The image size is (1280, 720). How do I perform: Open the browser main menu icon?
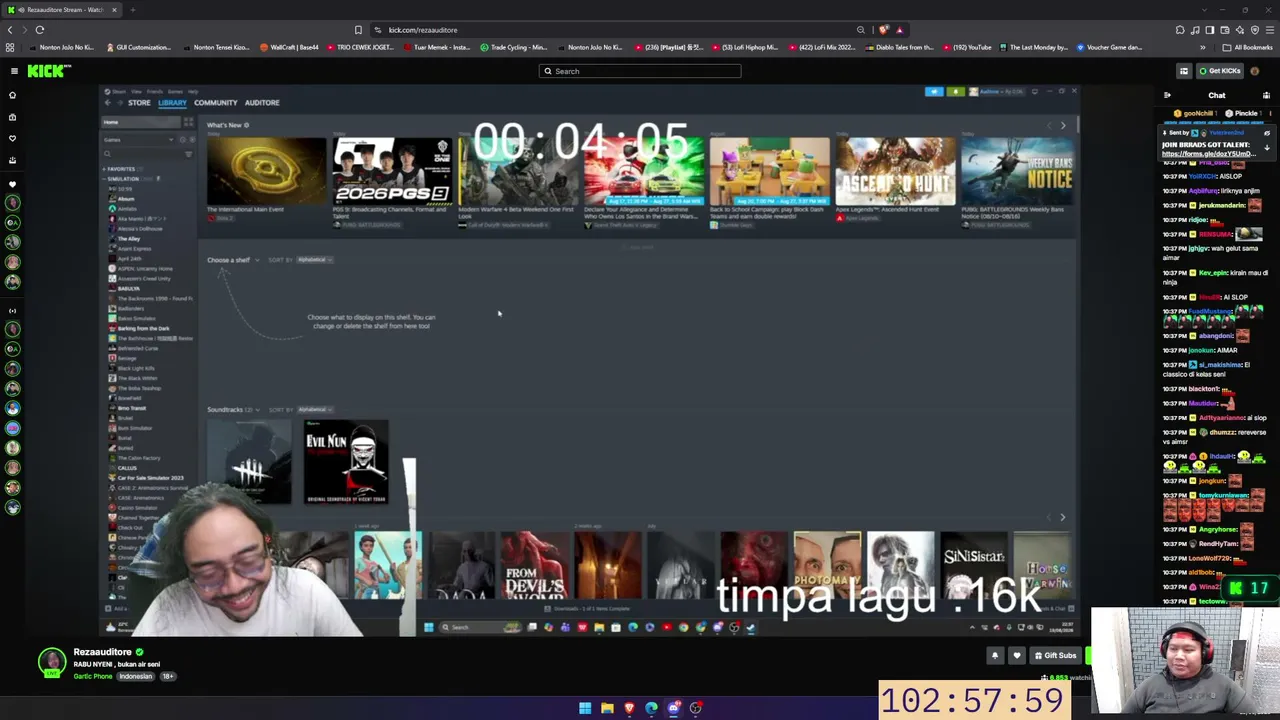tap(1270, 30)
